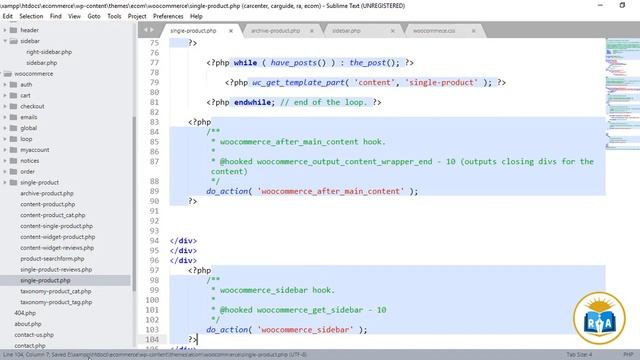Click the global folder icon
640x360 pixels.
pyautogui.click(x=13, y=128)
